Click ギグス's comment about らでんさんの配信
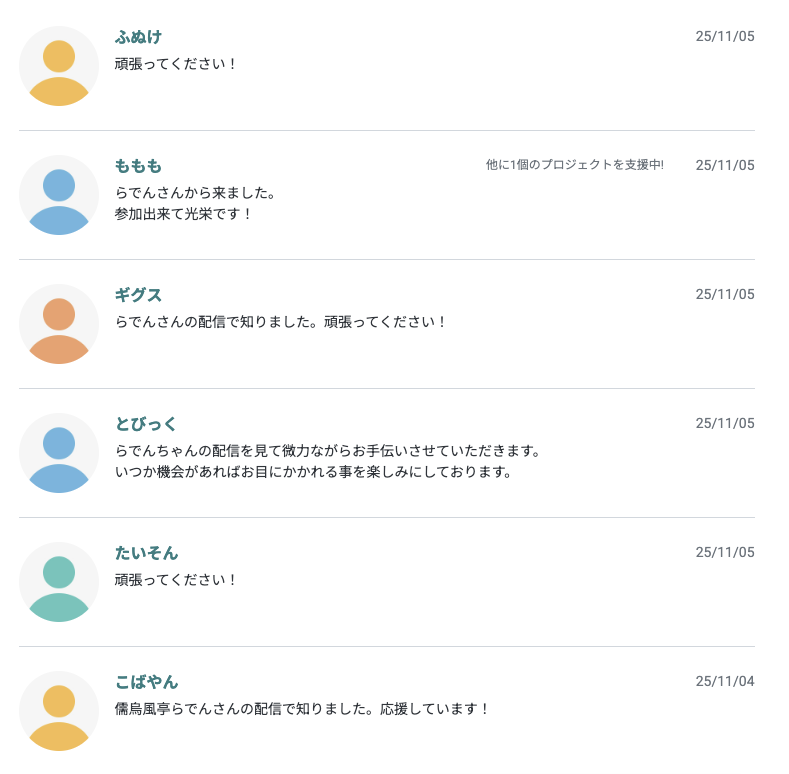 280,322
